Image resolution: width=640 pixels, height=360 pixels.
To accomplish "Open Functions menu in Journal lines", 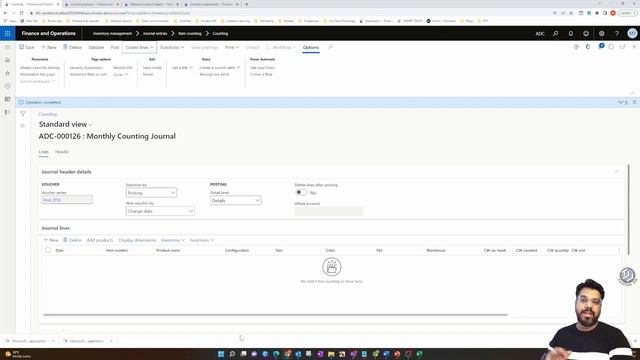I will tap(202, 240).
